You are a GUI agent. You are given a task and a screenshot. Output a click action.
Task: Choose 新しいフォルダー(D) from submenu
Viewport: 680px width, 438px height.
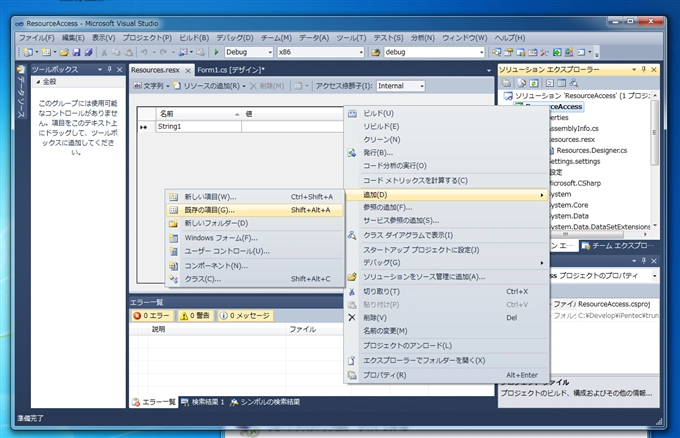(255, 223)
